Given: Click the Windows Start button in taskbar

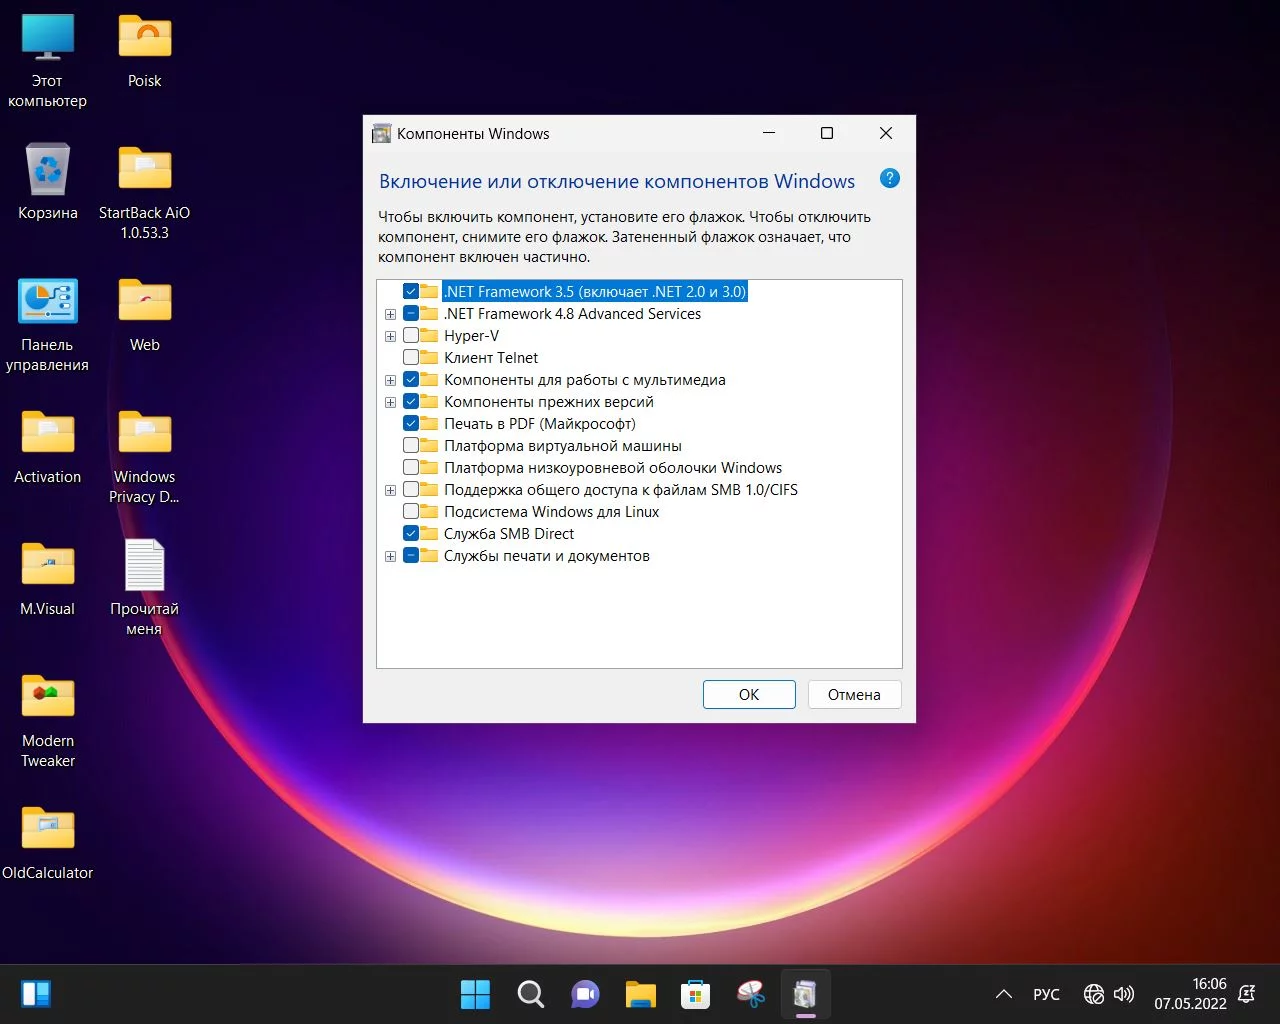Looking at the screenshot, I should pos(475,994).
